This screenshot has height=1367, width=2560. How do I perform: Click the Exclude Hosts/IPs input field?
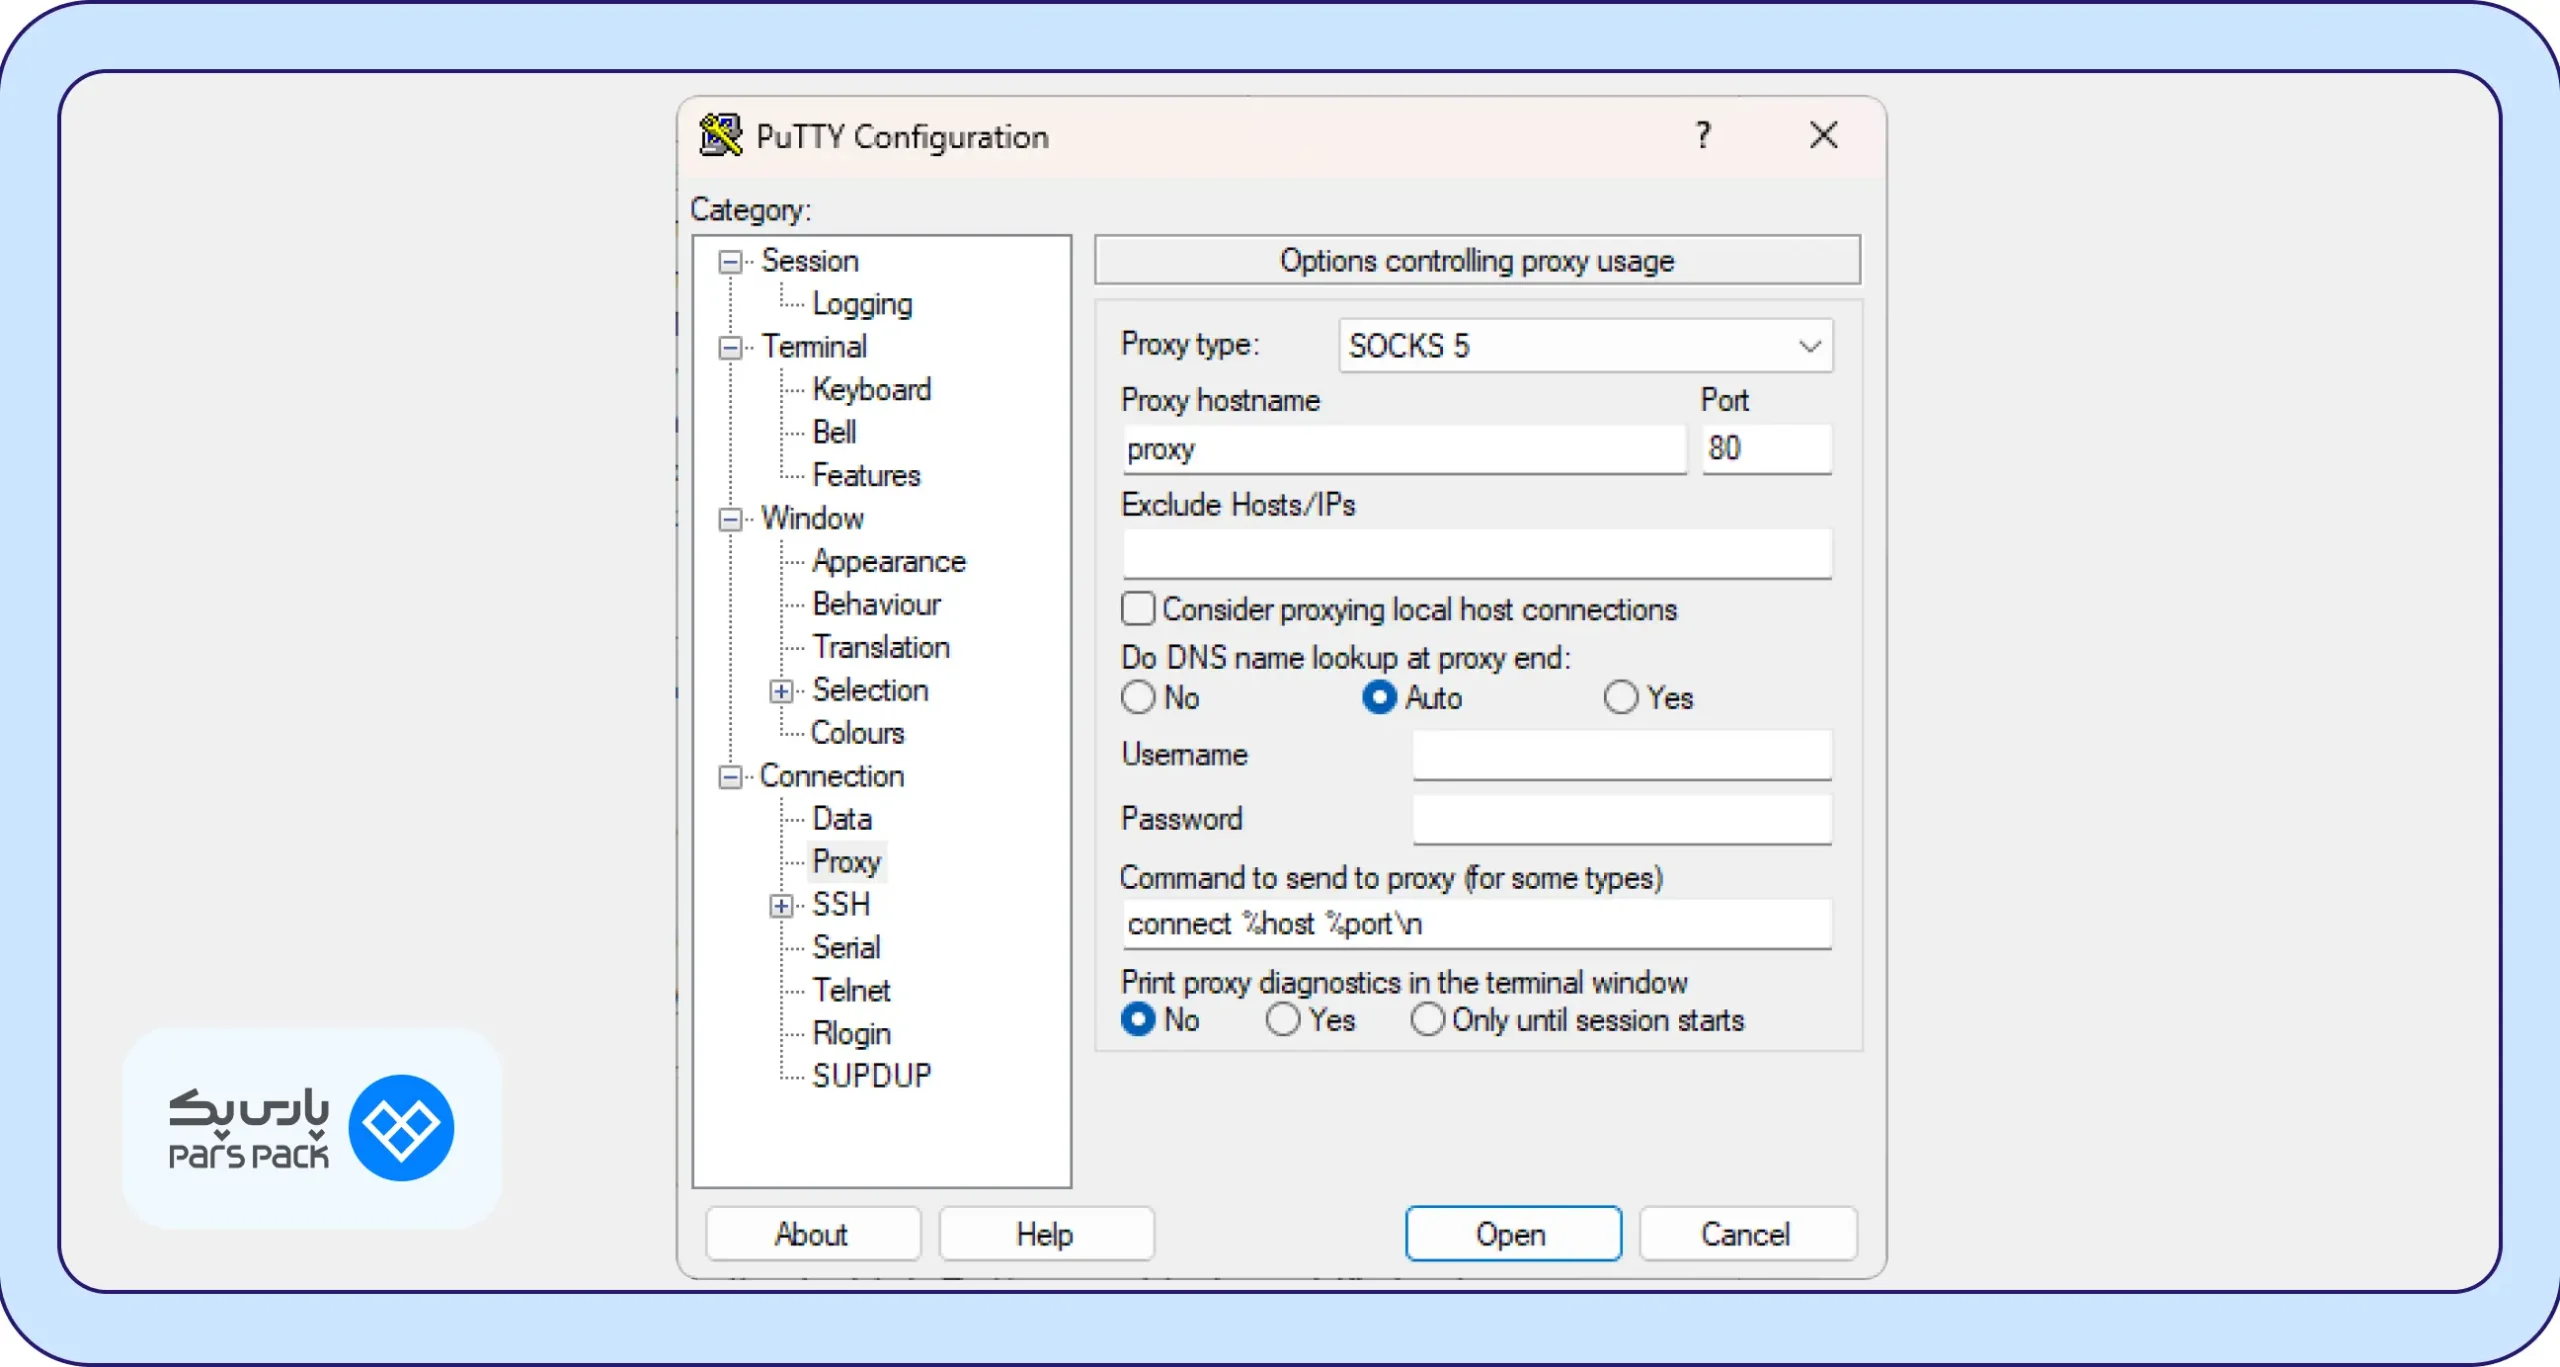1477,554
